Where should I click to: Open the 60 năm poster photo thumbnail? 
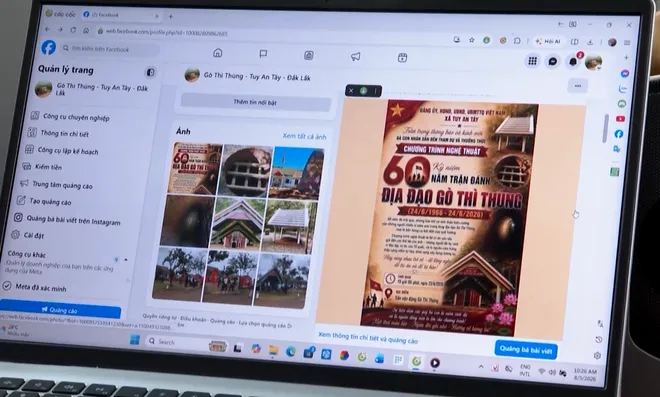(194, 168)
